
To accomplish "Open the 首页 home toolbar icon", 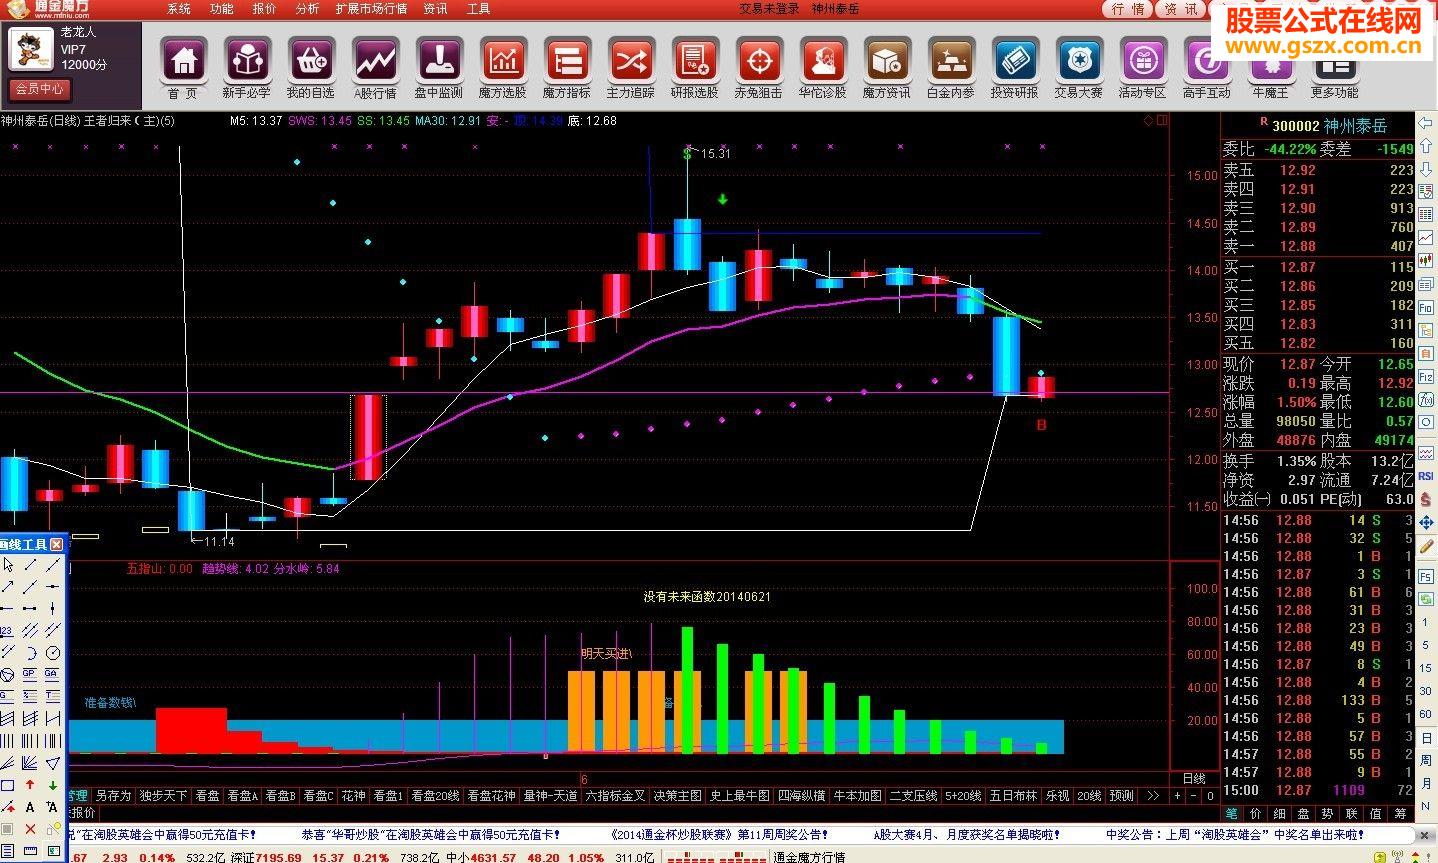I will point(183,59).
